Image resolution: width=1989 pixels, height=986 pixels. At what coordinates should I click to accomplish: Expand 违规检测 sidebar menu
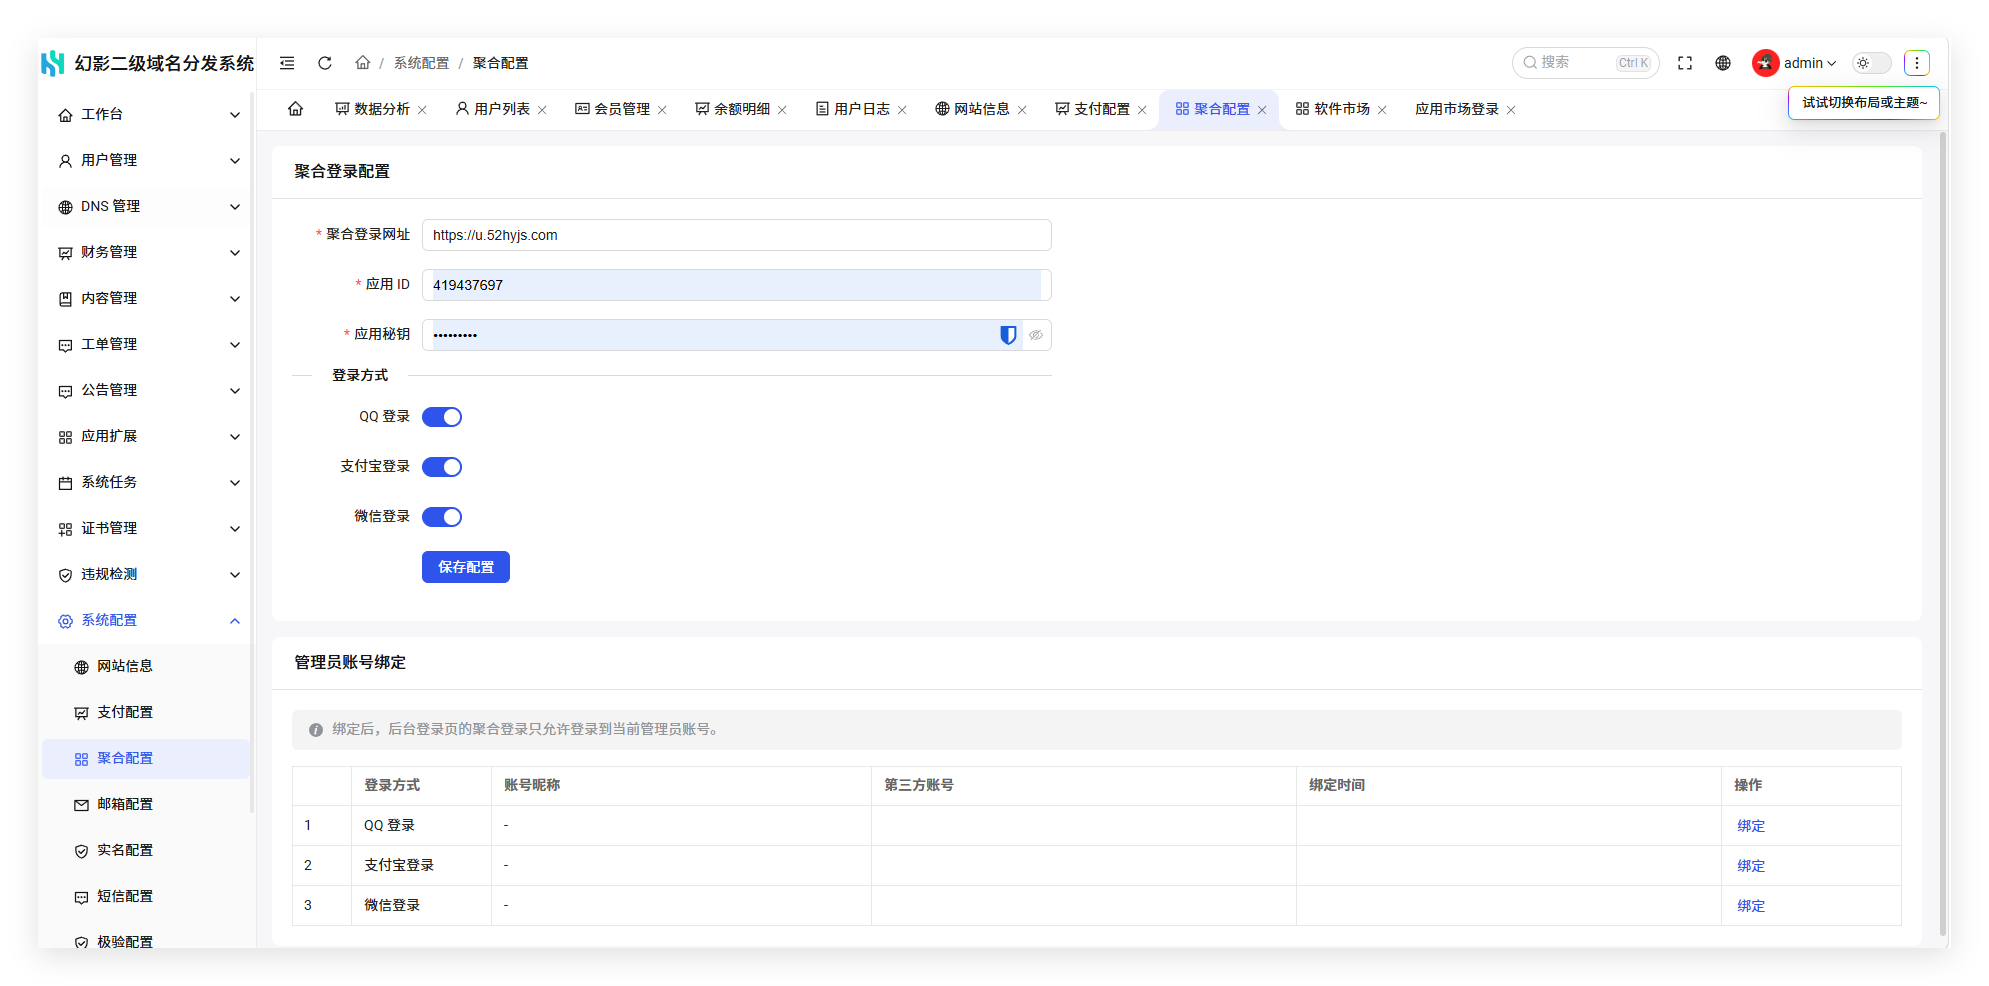pos(148,575)
